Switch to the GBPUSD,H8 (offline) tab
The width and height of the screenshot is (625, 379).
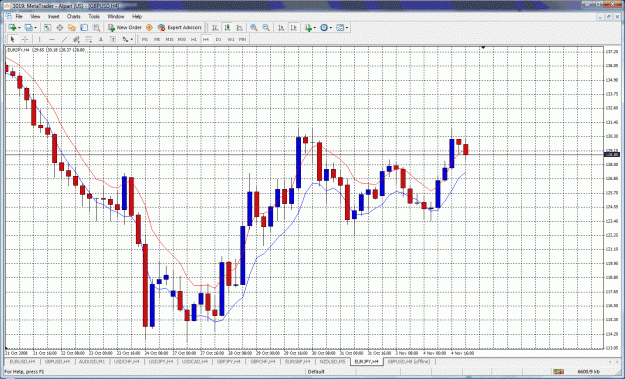(x=409, y=361)
